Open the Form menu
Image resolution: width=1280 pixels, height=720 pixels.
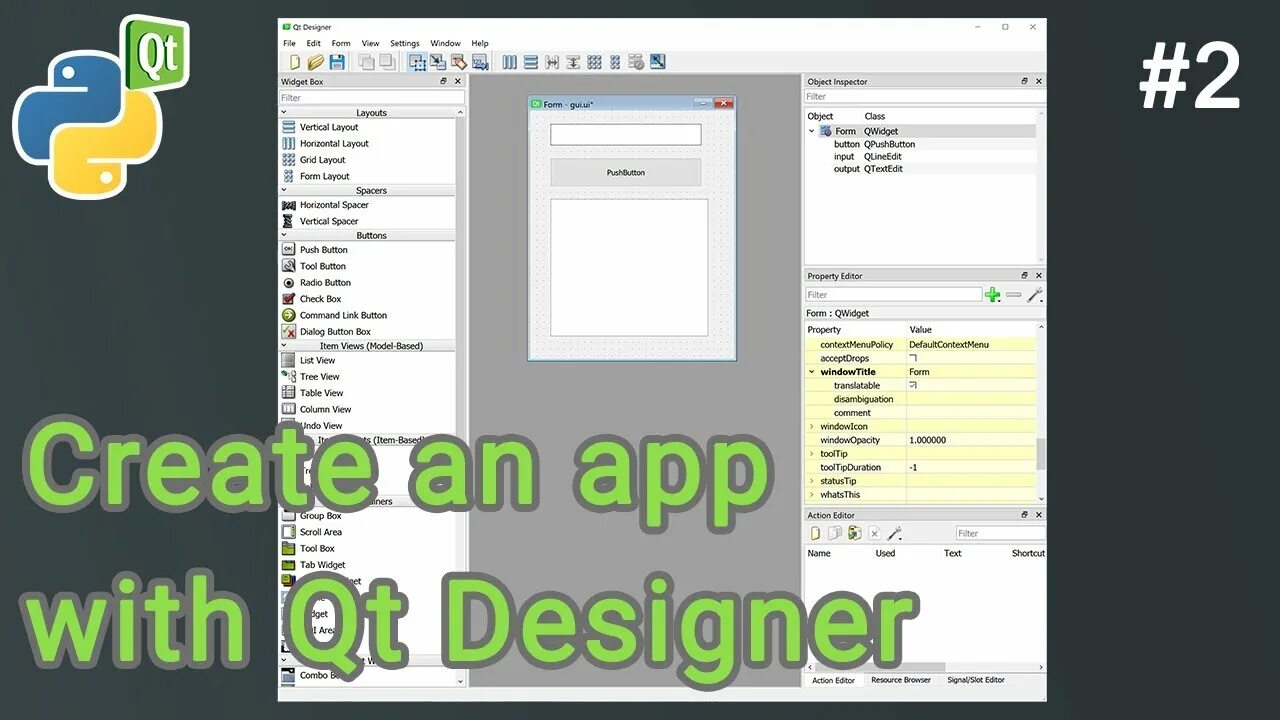click(341, 43)
